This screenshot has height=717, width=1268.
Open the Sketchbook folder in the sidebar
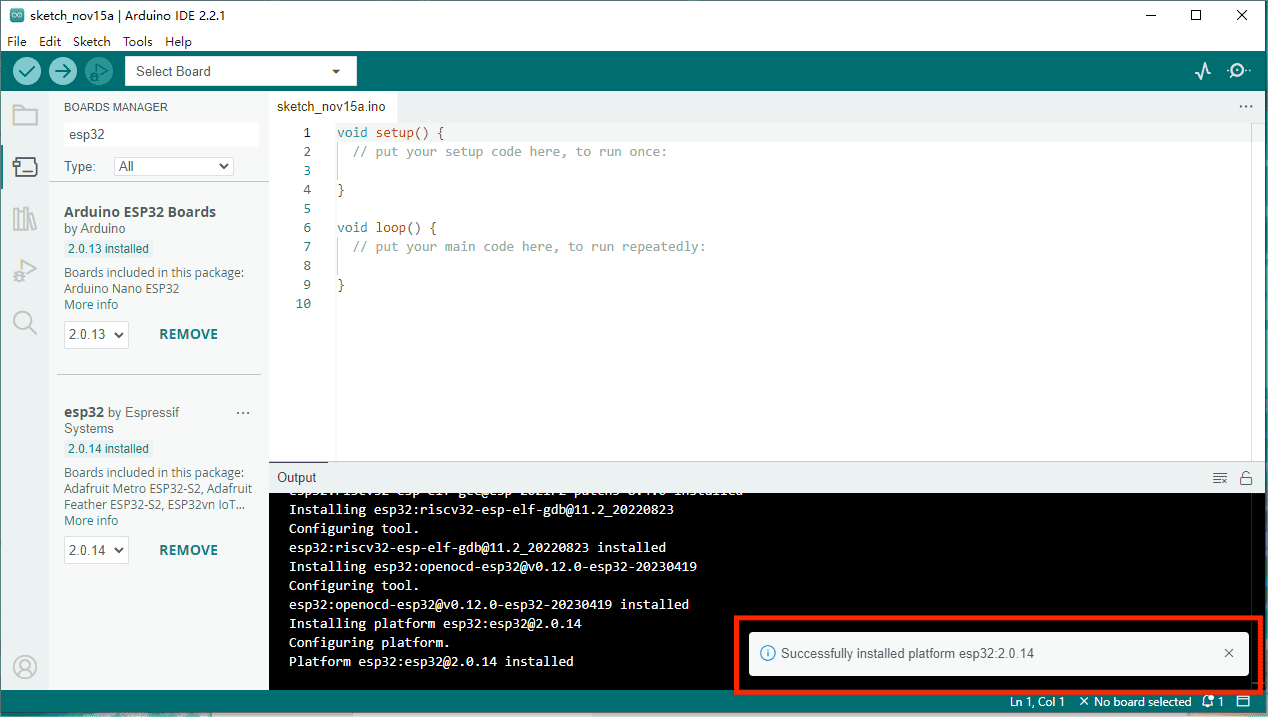pos(25,114)
